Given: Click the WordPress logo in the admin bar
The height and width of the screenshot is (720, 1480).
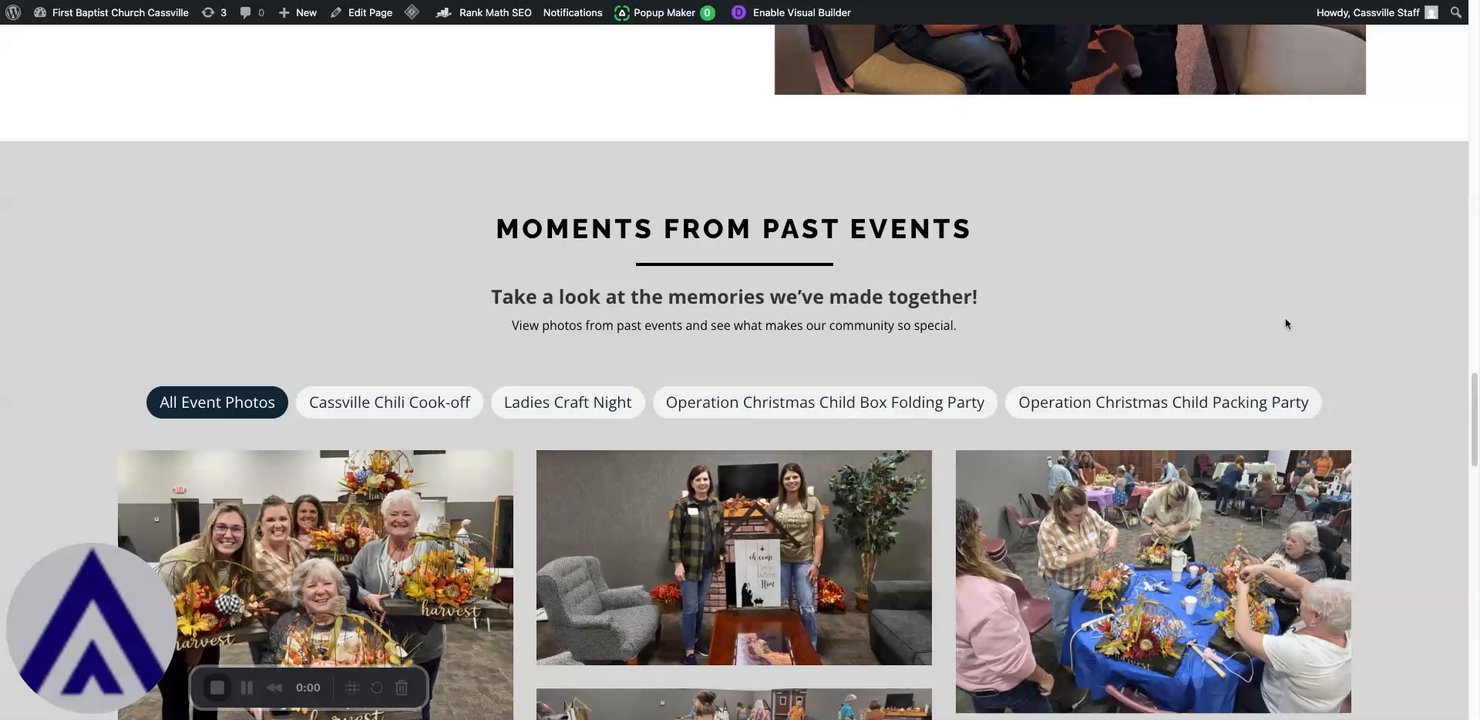Looking at the screenshot, I should (13, 12).
